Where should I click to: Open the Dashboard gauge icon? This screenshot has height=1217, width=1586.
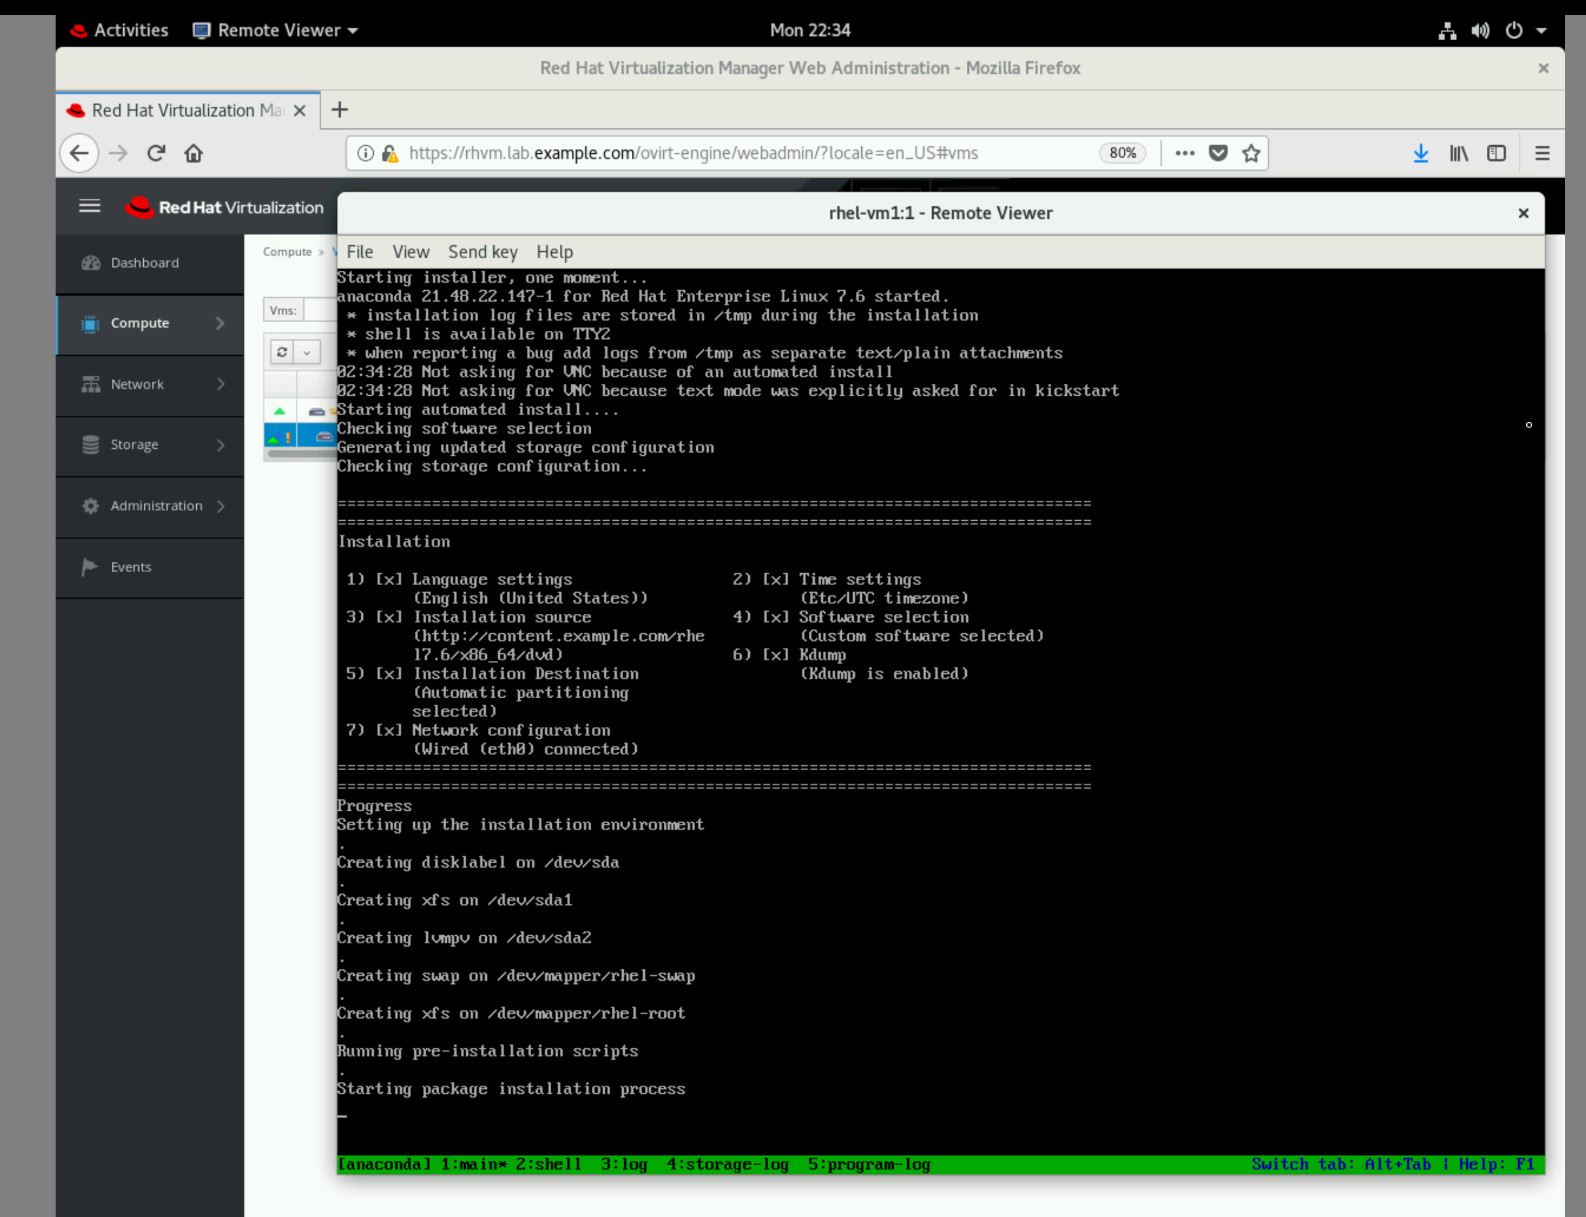[x=91, y=263]
